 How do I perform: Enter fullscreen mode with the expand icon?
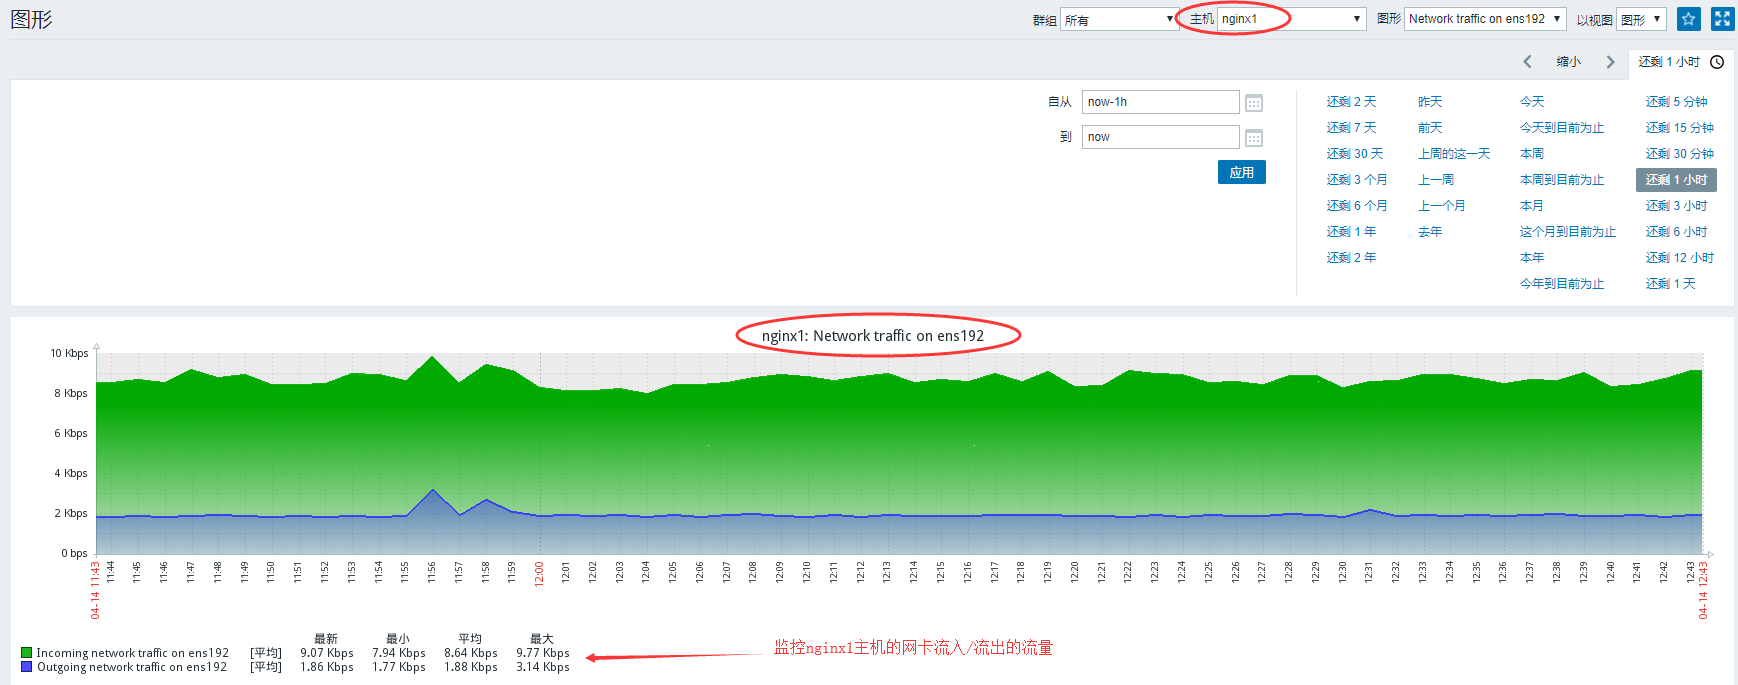(1722, 19)
